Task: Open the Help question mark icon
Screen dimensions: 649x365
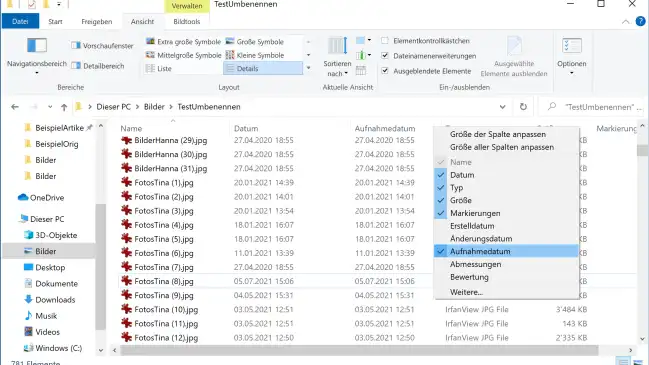Action: 640,22
